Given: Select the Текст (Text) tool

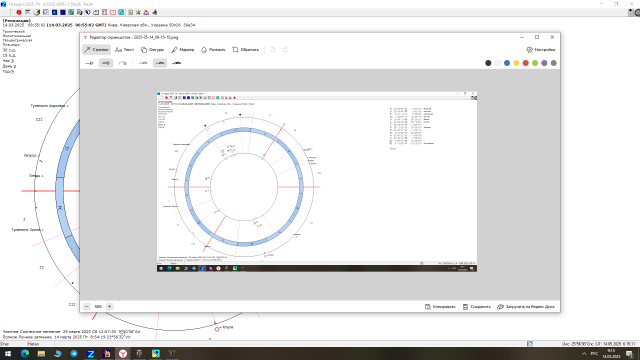Looking at the screenshot, I should point(124,50).
